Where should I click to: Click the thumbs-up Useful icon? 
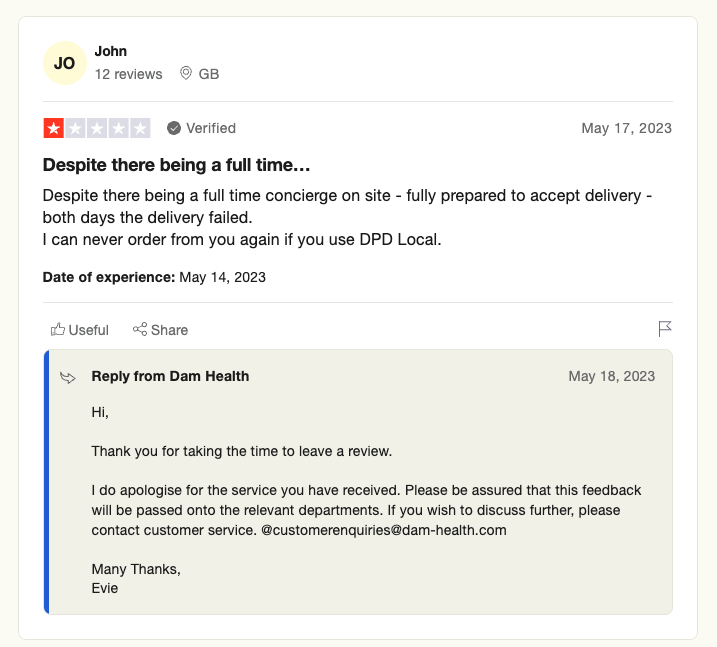pos(58,329)
